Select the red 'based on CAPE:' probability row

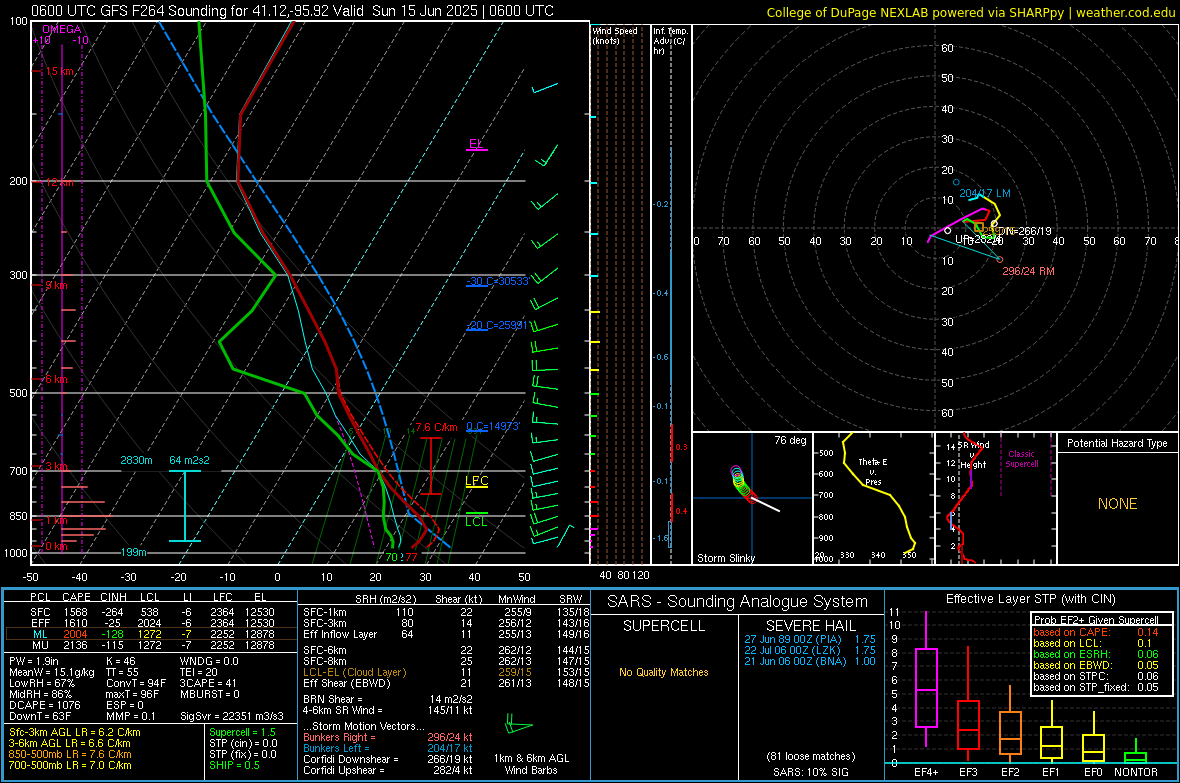tap(1096, 632)
